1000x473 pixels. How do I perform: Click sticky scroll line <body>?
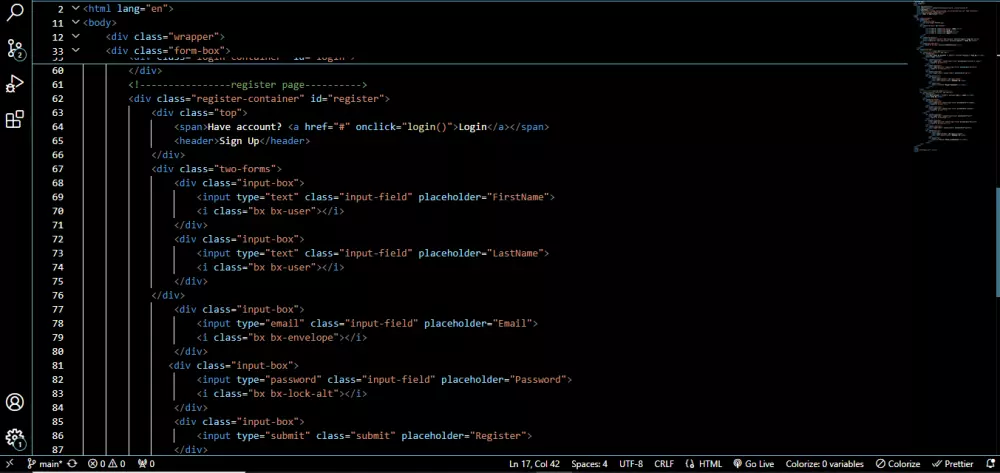pos(99,23)
